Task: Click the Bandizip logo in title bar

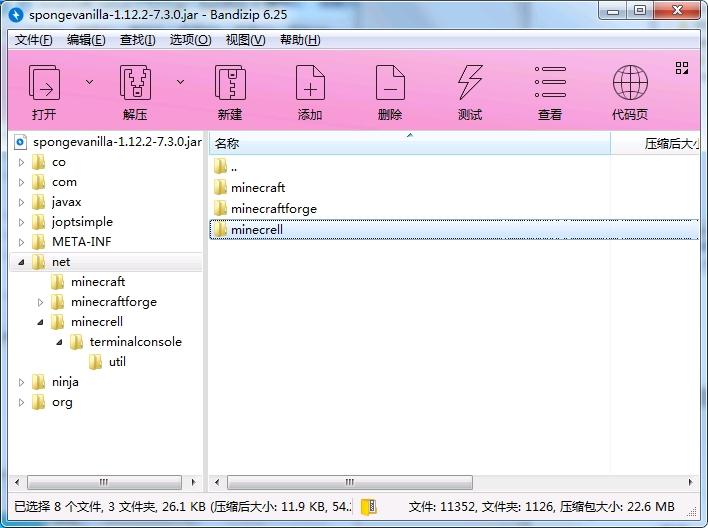Action: coord(16,14)
